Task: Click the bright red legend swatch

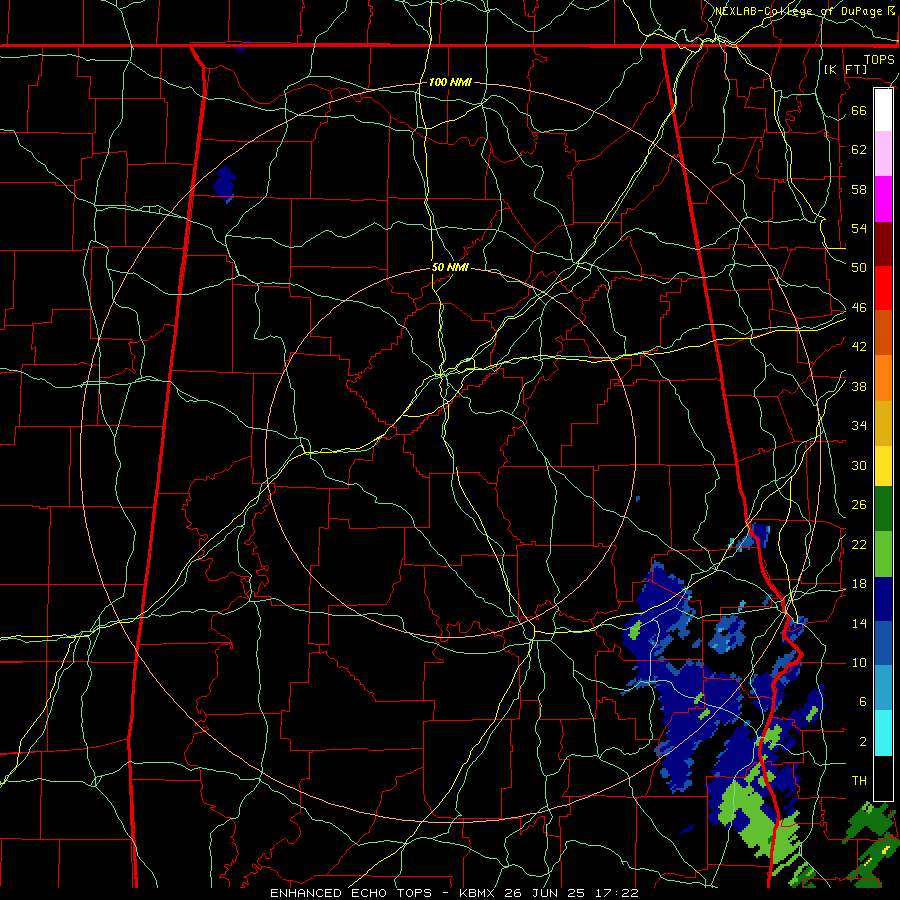Action: coord(883,288)
